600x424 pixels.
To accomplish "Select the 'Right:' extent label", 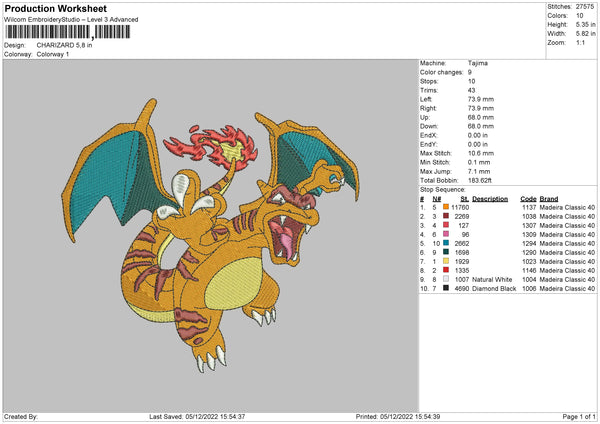I will (428, 108).
